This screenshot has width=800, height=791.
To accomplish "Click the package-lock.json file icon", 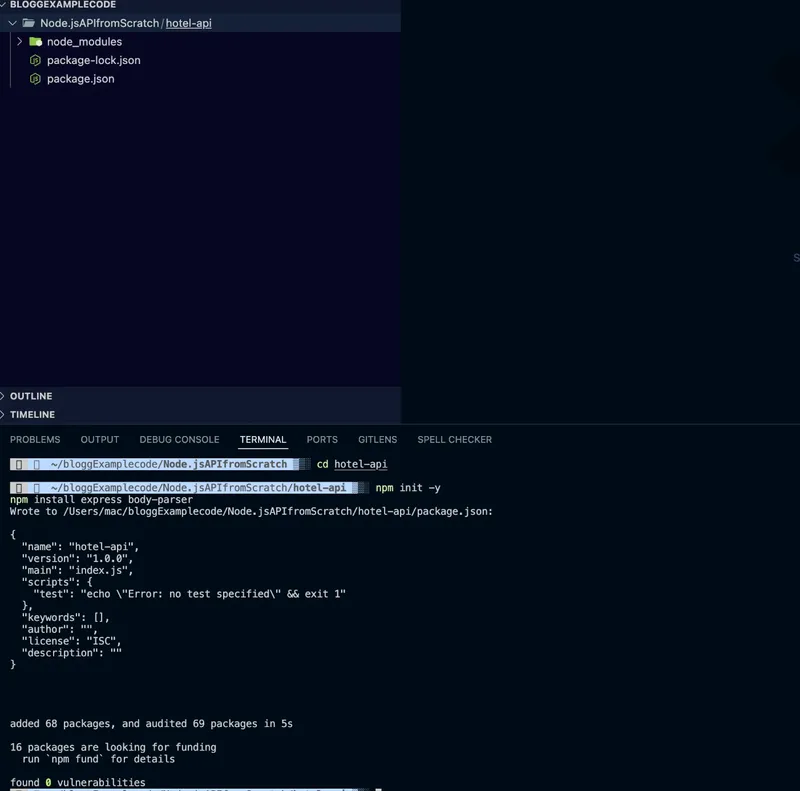I will click(x=33, y=60).
